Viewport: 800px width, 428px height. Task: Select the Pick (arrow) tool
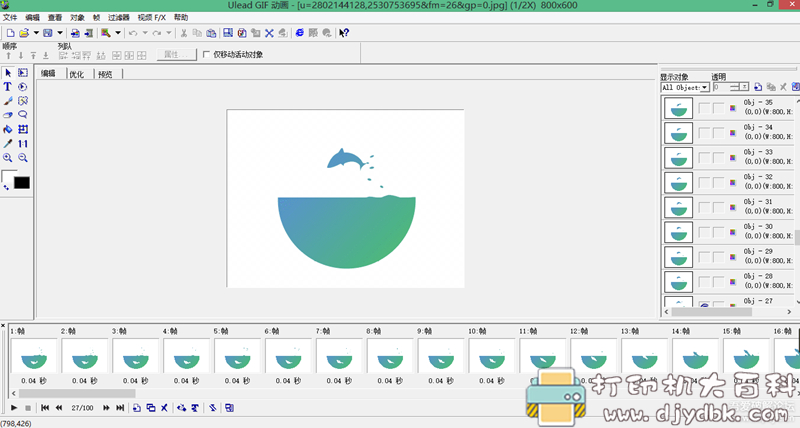(x=8, y=73)
